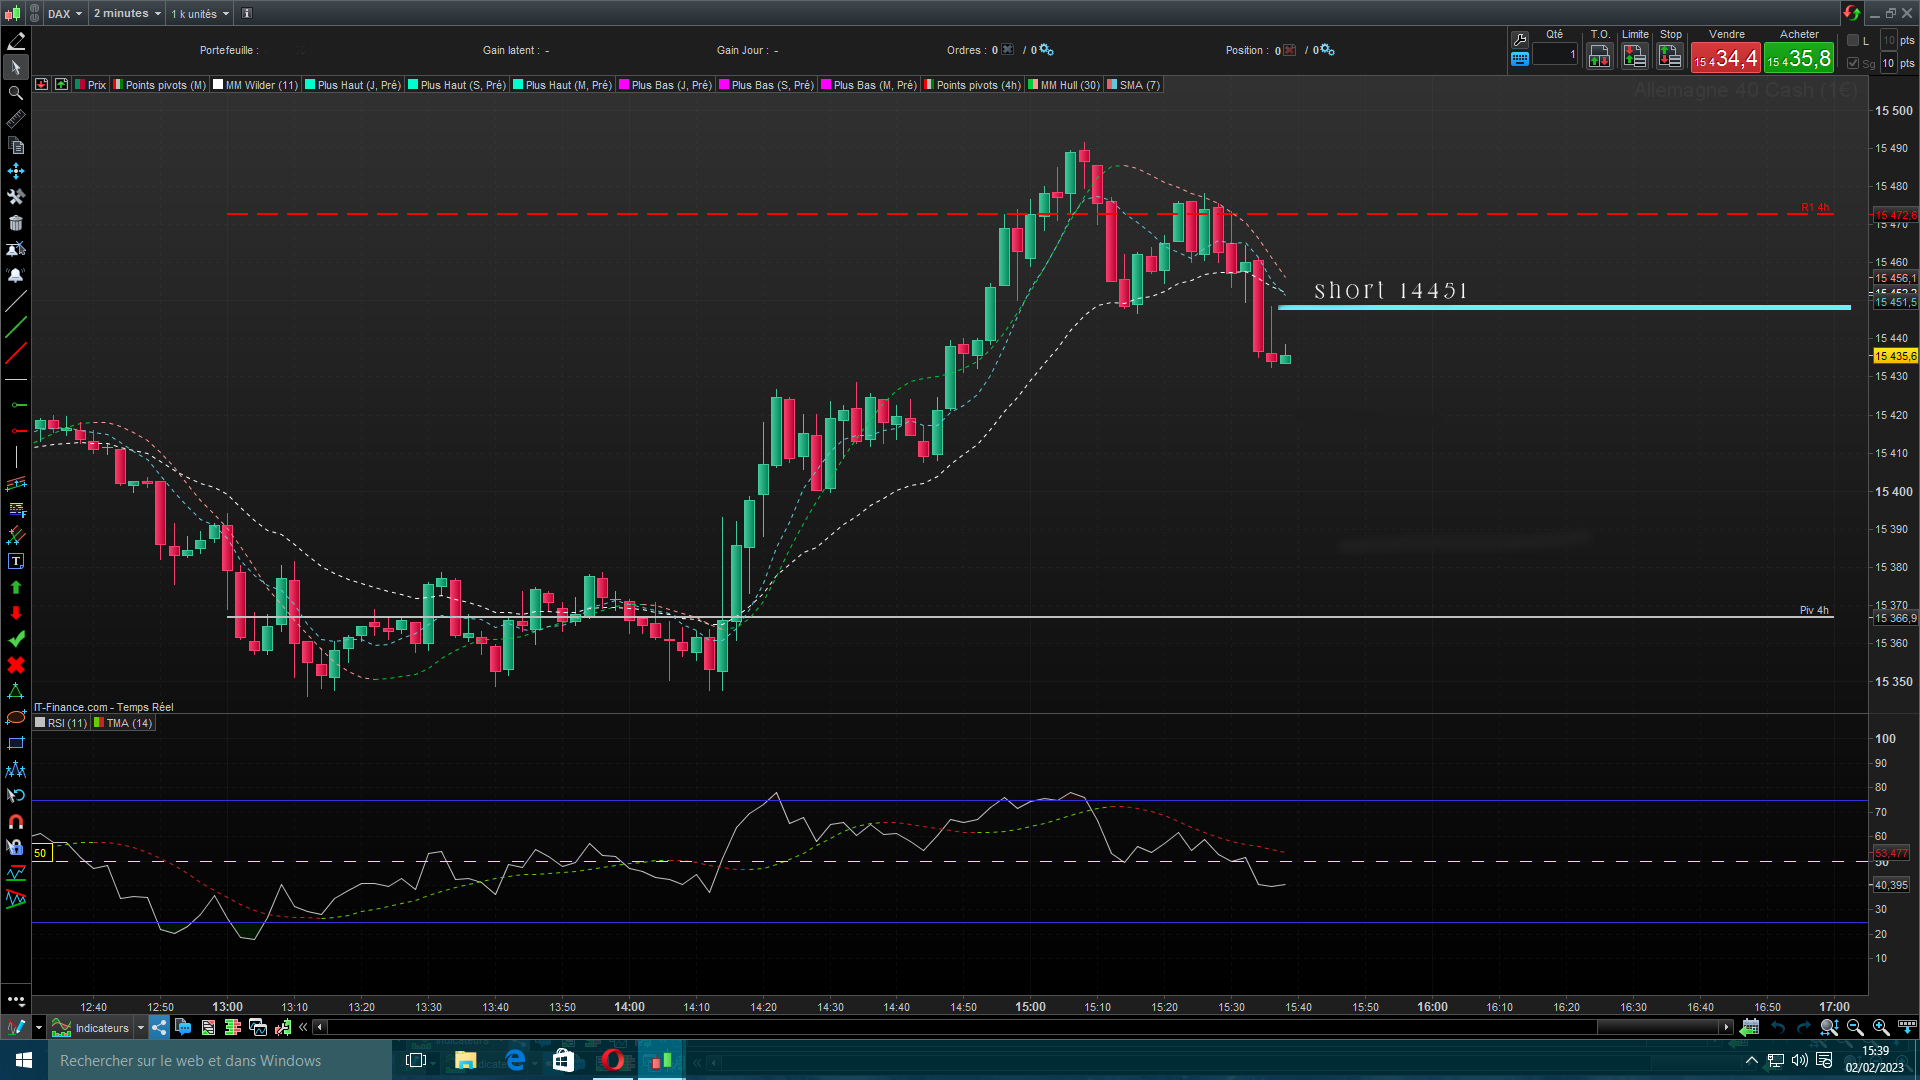The image size is (1920, 1080).
Task: Click the blue share icon
Action: [160, 1027]
